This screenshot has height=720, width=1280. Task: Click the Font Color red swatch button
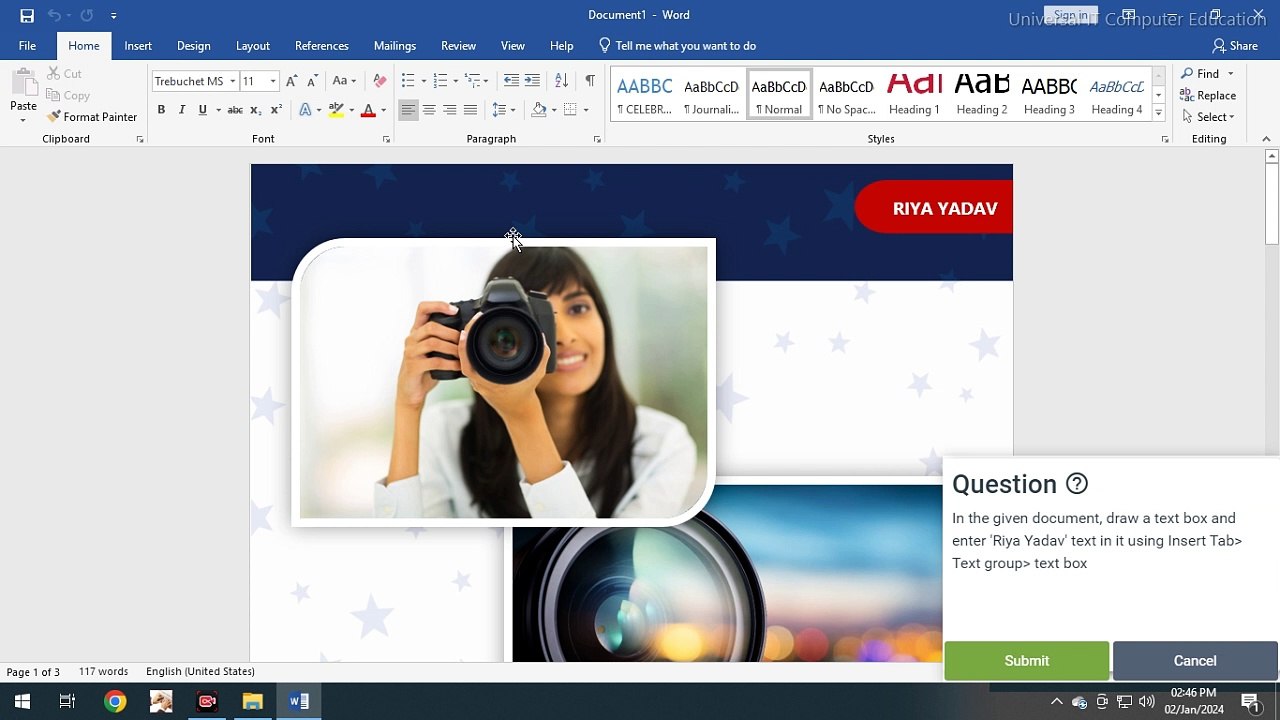(368, 110)
